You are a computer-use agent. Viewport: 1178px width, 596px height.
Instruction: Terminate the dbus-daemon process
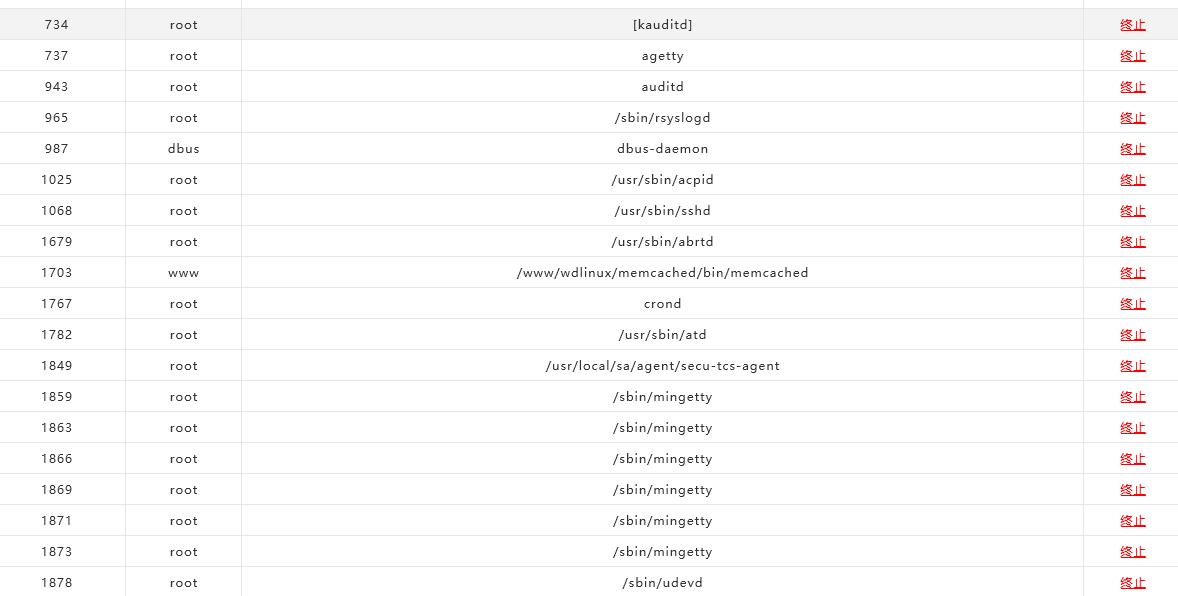(1132, 149)
